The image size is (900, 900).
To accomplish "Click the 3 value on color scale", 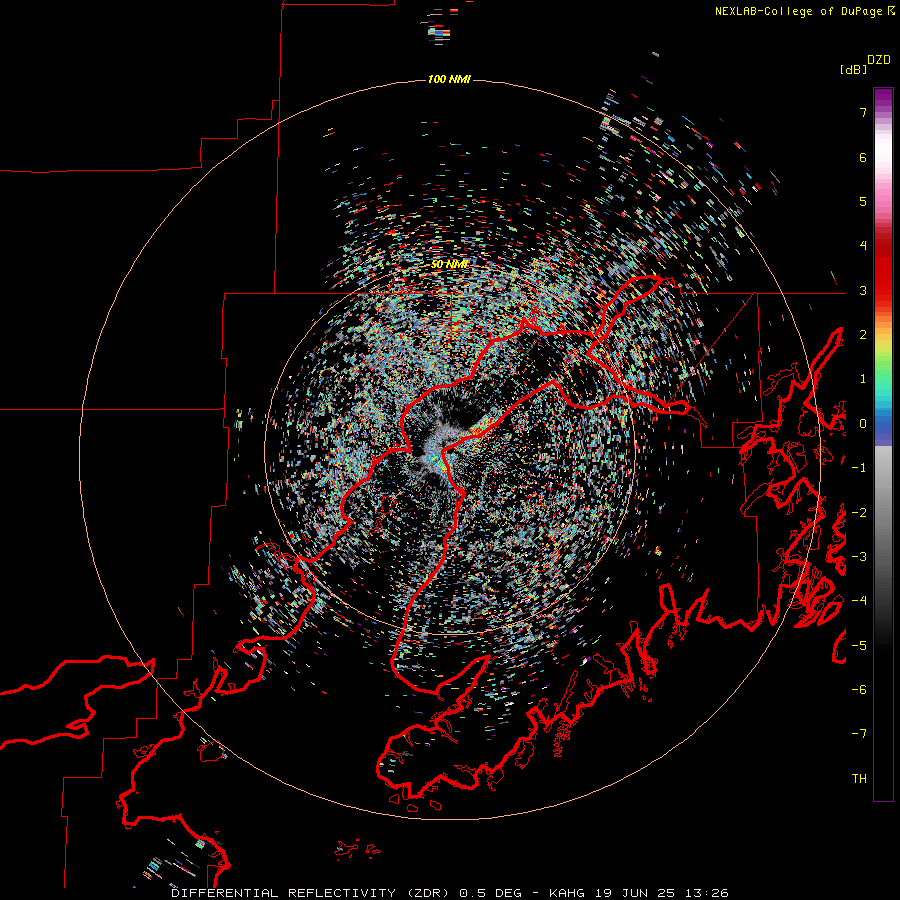I will (x=863, y=290).
